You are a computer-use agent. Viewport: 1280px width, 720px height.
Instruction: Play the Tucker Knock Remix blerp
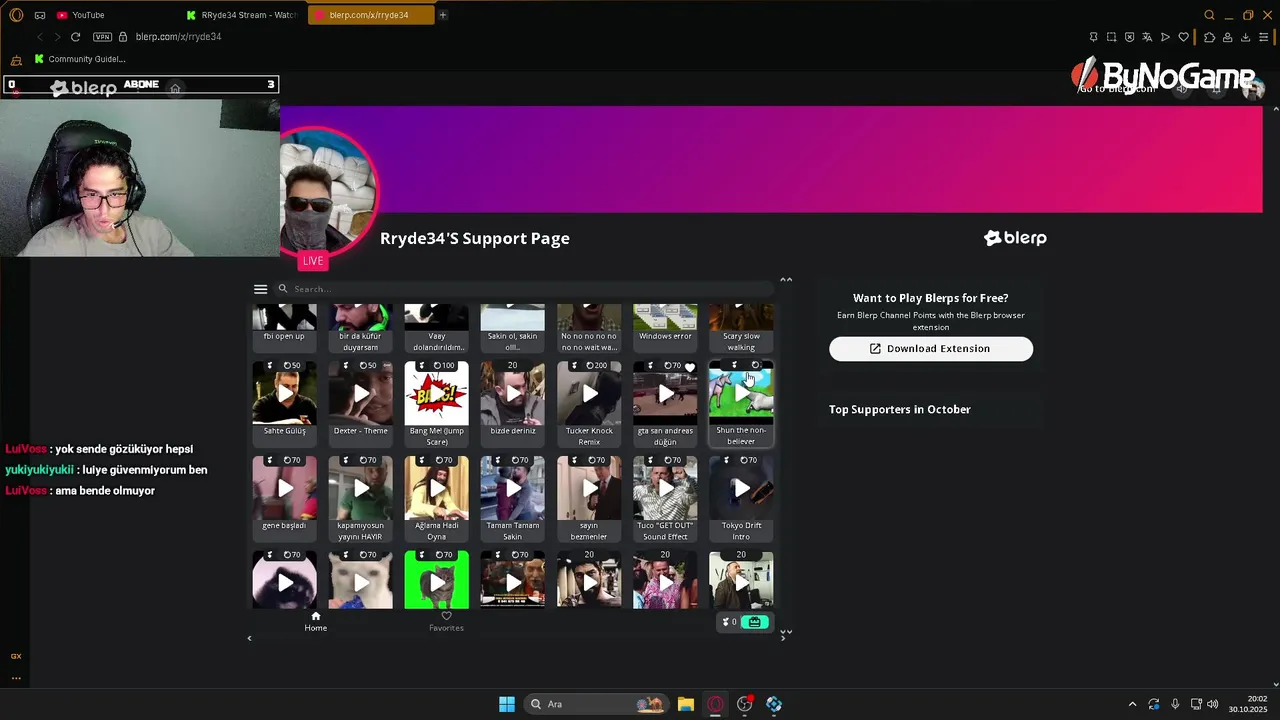[x=589, y=394]
